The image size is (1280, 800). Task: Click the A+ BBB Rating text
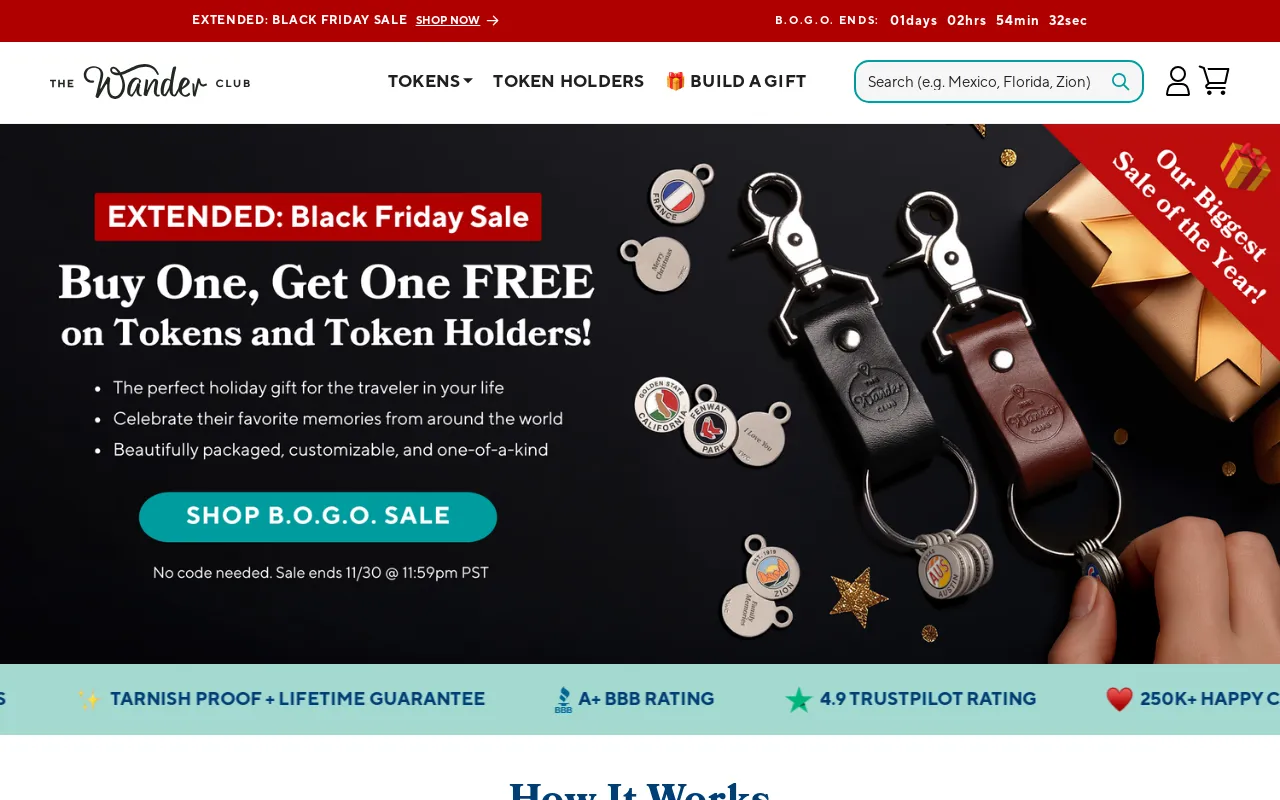point(646,699)
